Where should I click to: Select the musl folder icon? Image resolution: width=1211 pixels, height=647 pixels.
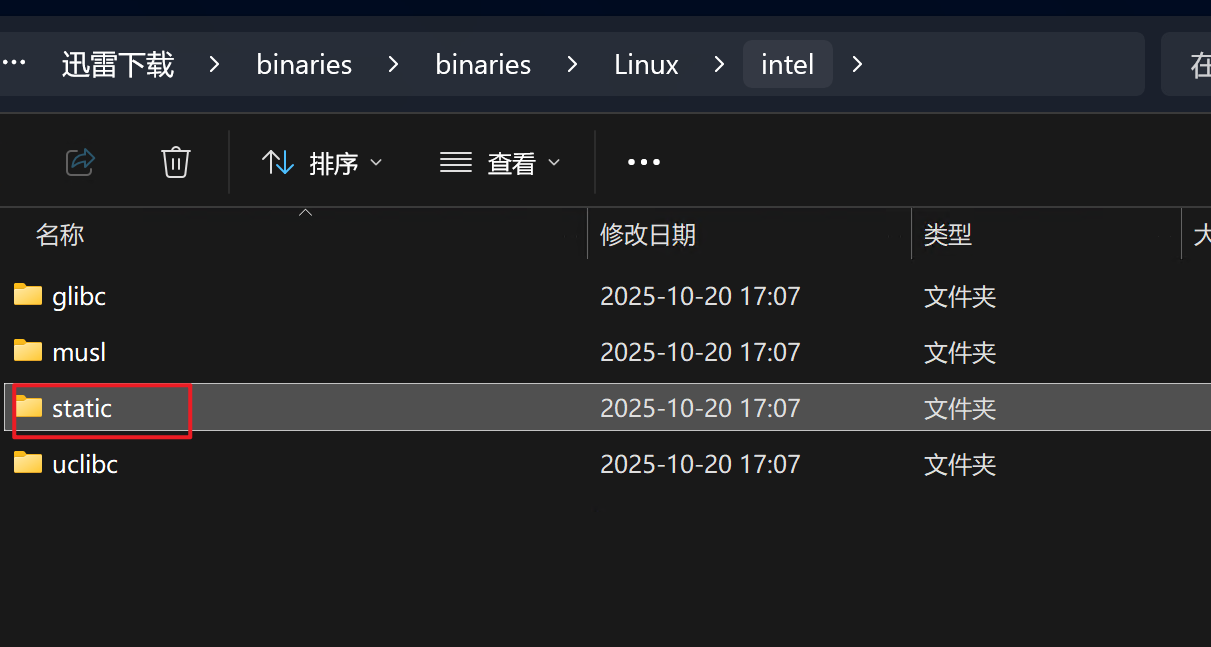[28, 351]
